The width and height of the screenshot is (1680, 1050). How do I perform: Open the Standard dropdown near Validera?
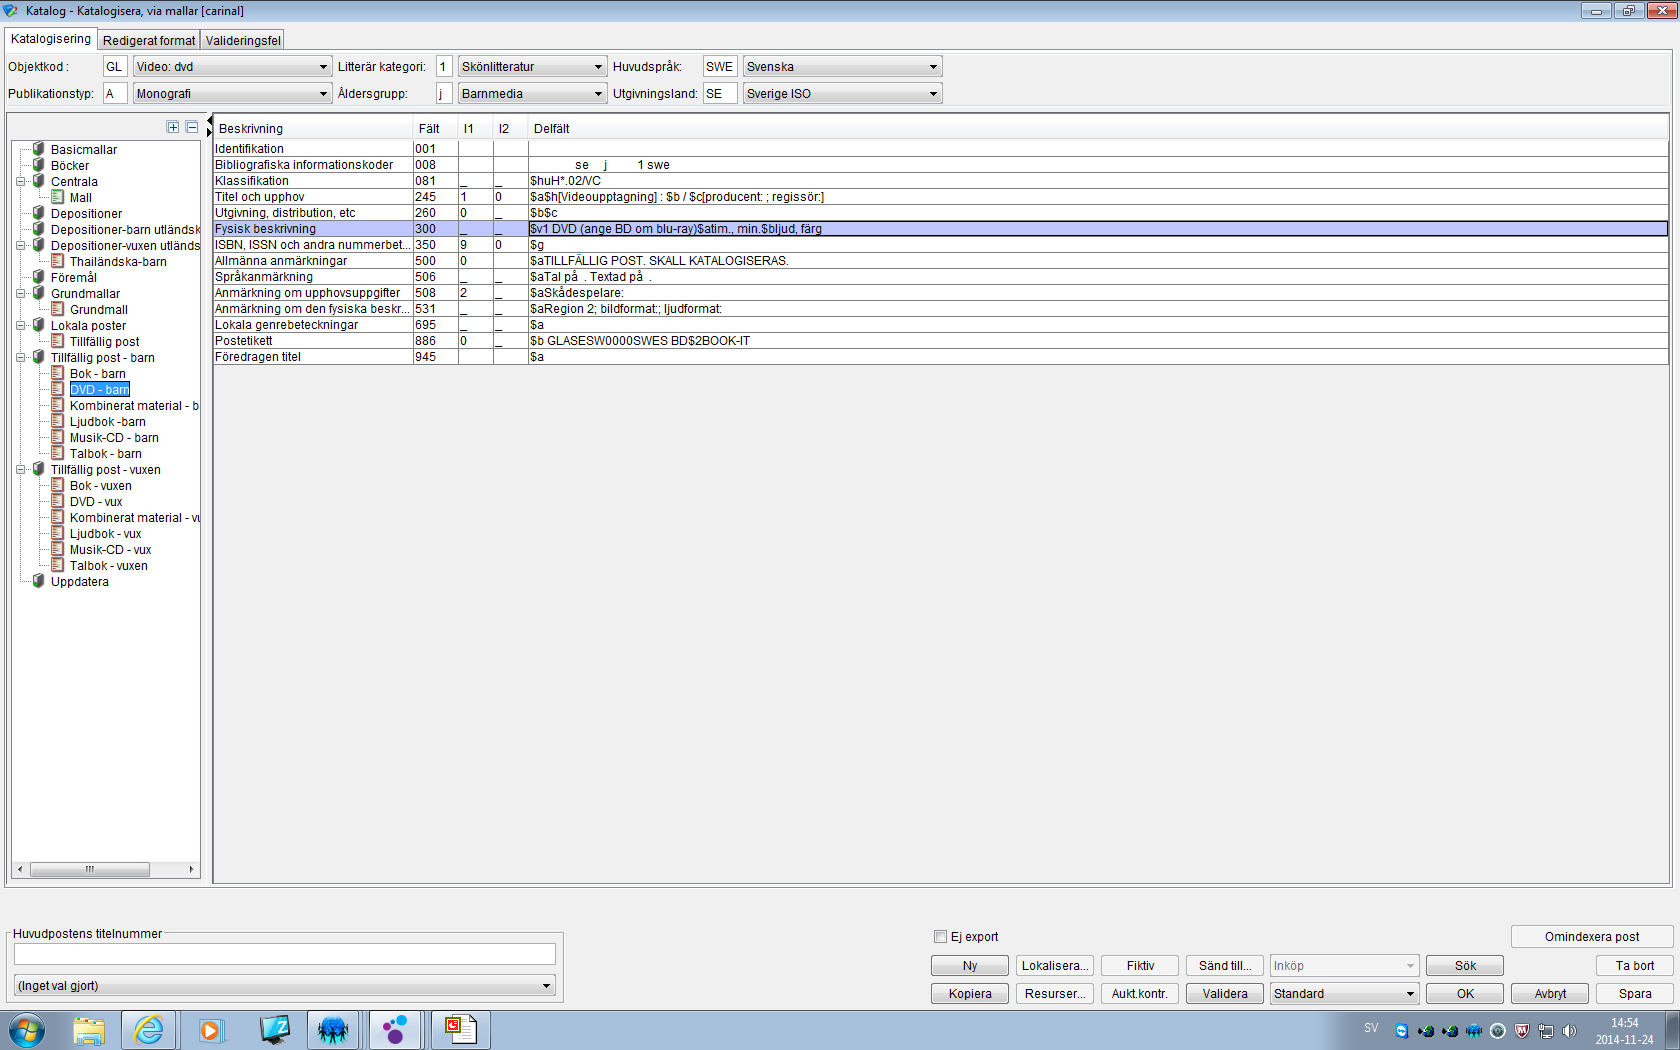coord(1410,994)
